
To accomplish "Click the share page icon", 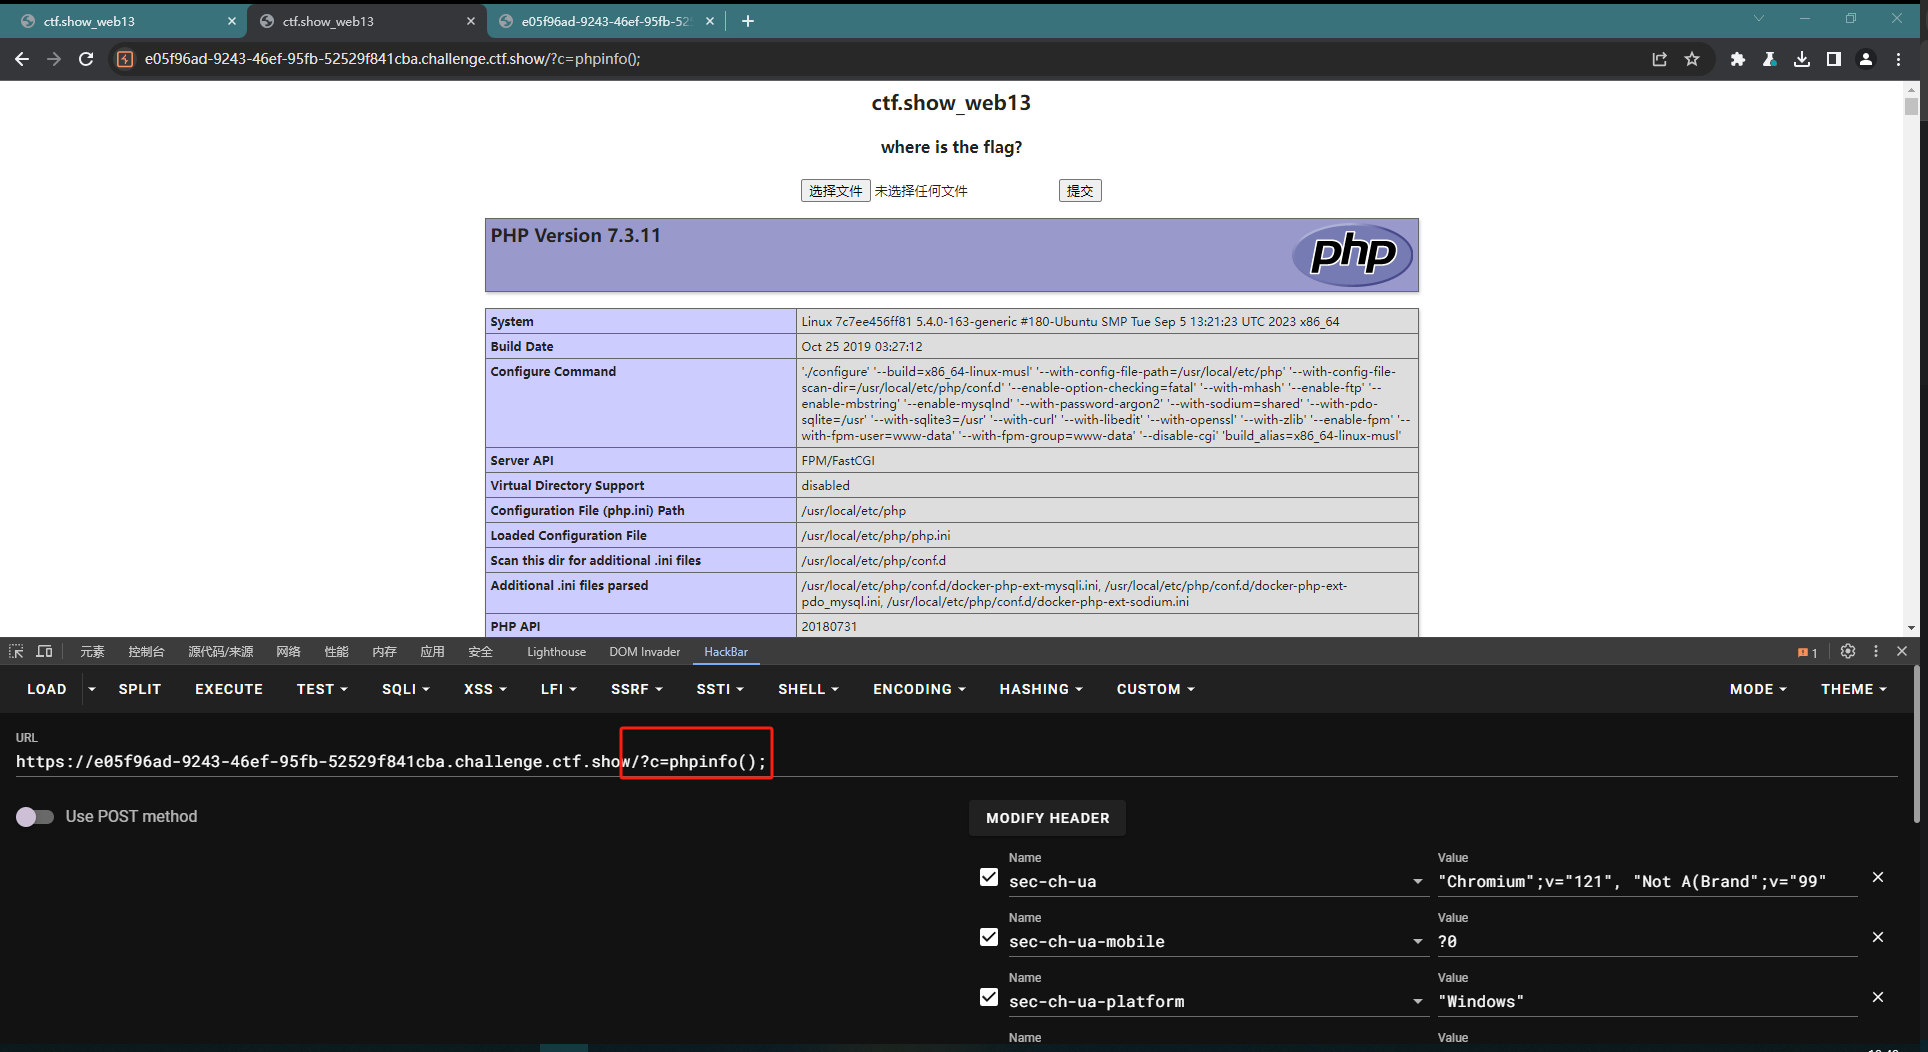I will coord(1660,59).
